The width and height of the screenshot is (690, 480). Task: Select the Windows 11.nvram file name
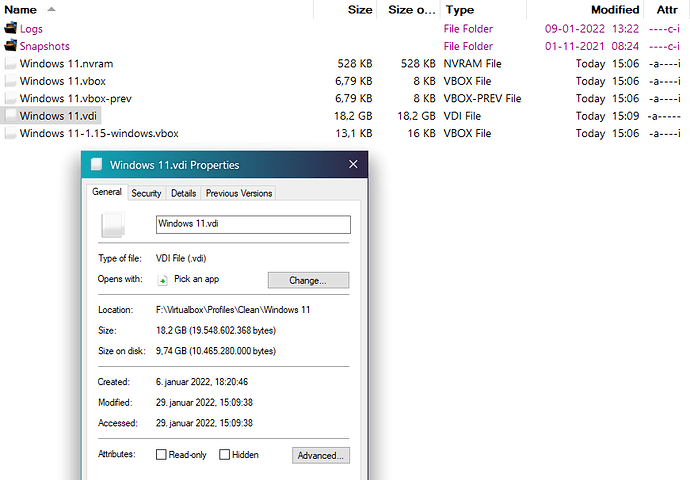tap(66, 63)
